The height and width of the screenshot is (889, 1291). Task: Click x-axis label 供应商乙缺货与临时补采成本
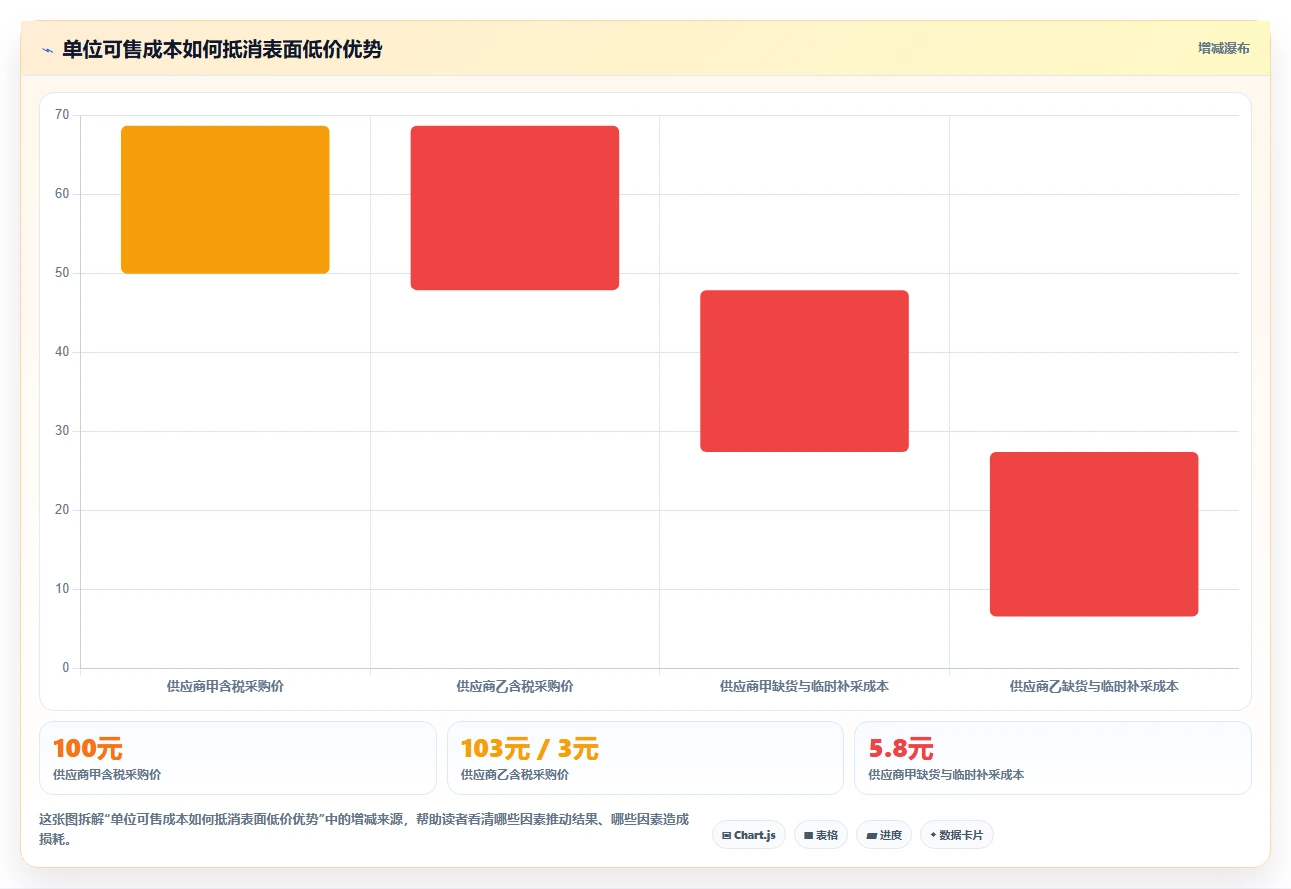click(x=1094, y=687)
